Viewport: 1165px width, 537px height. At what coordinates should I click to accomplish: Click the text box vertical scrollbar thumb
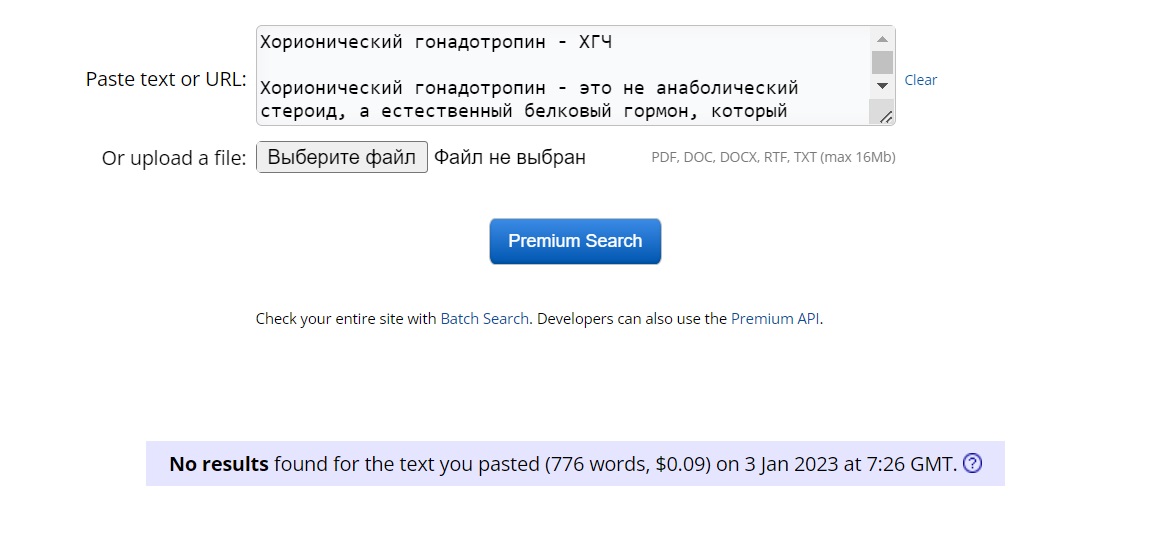882,62
